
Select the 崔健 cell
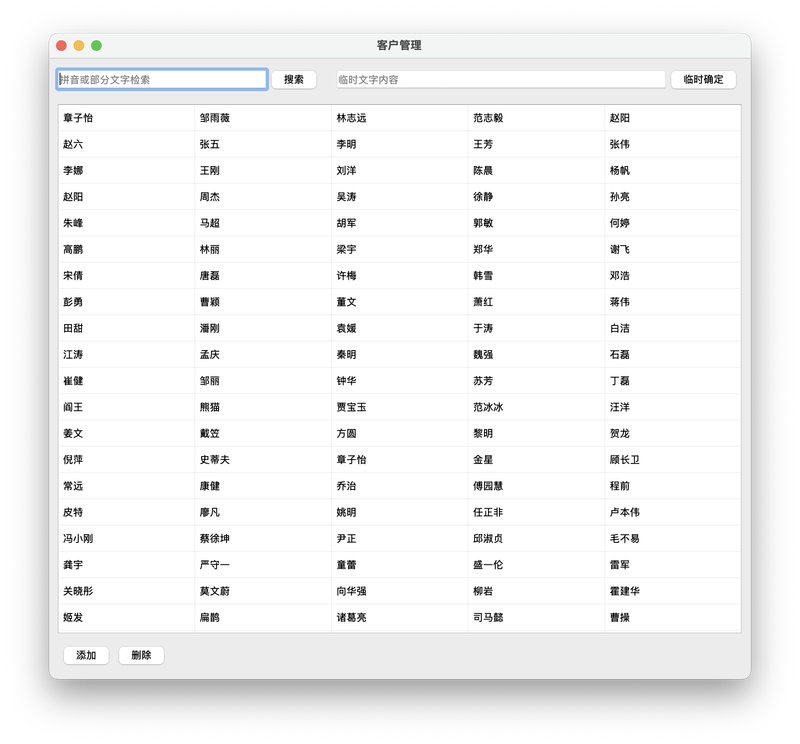point(127,381)
